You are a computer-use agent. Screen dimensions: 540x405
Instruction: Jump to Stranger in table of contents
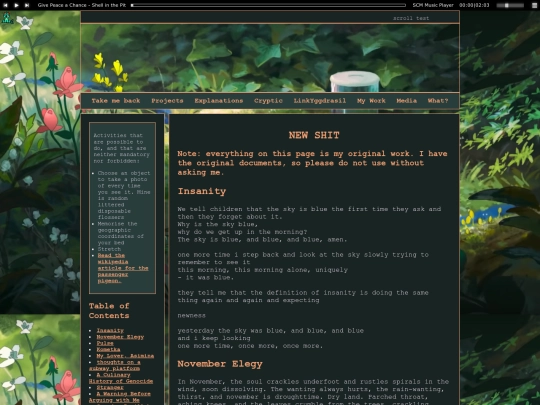110,387
